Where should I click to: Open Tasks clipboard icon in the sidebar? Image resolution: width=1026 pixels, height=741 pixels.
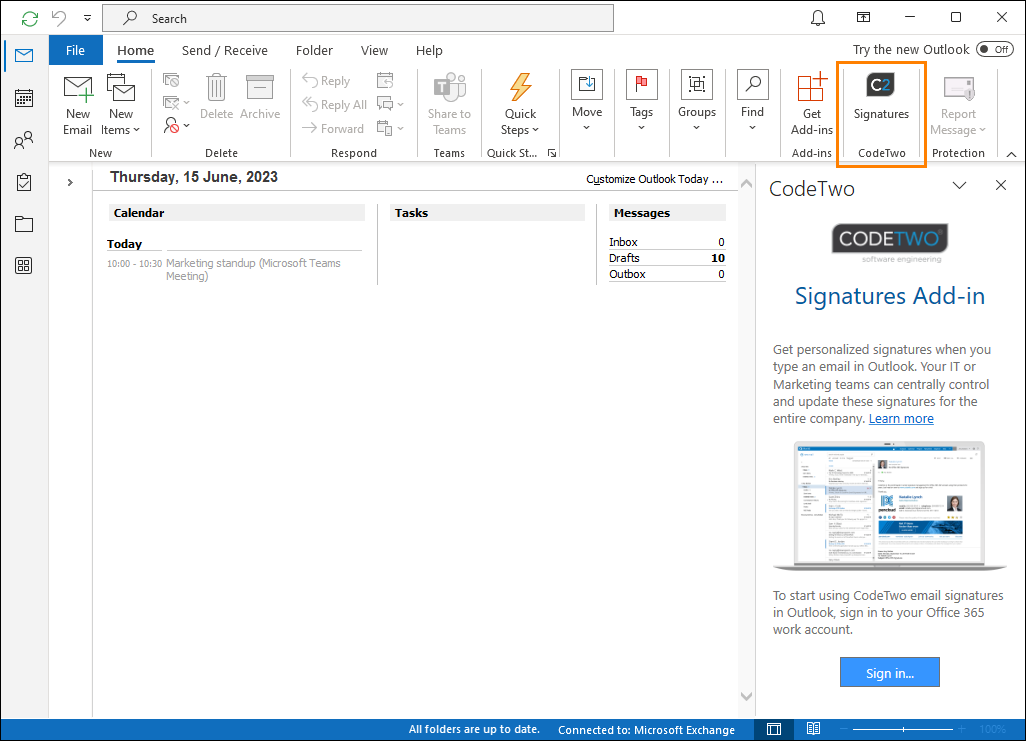(24, 182)
